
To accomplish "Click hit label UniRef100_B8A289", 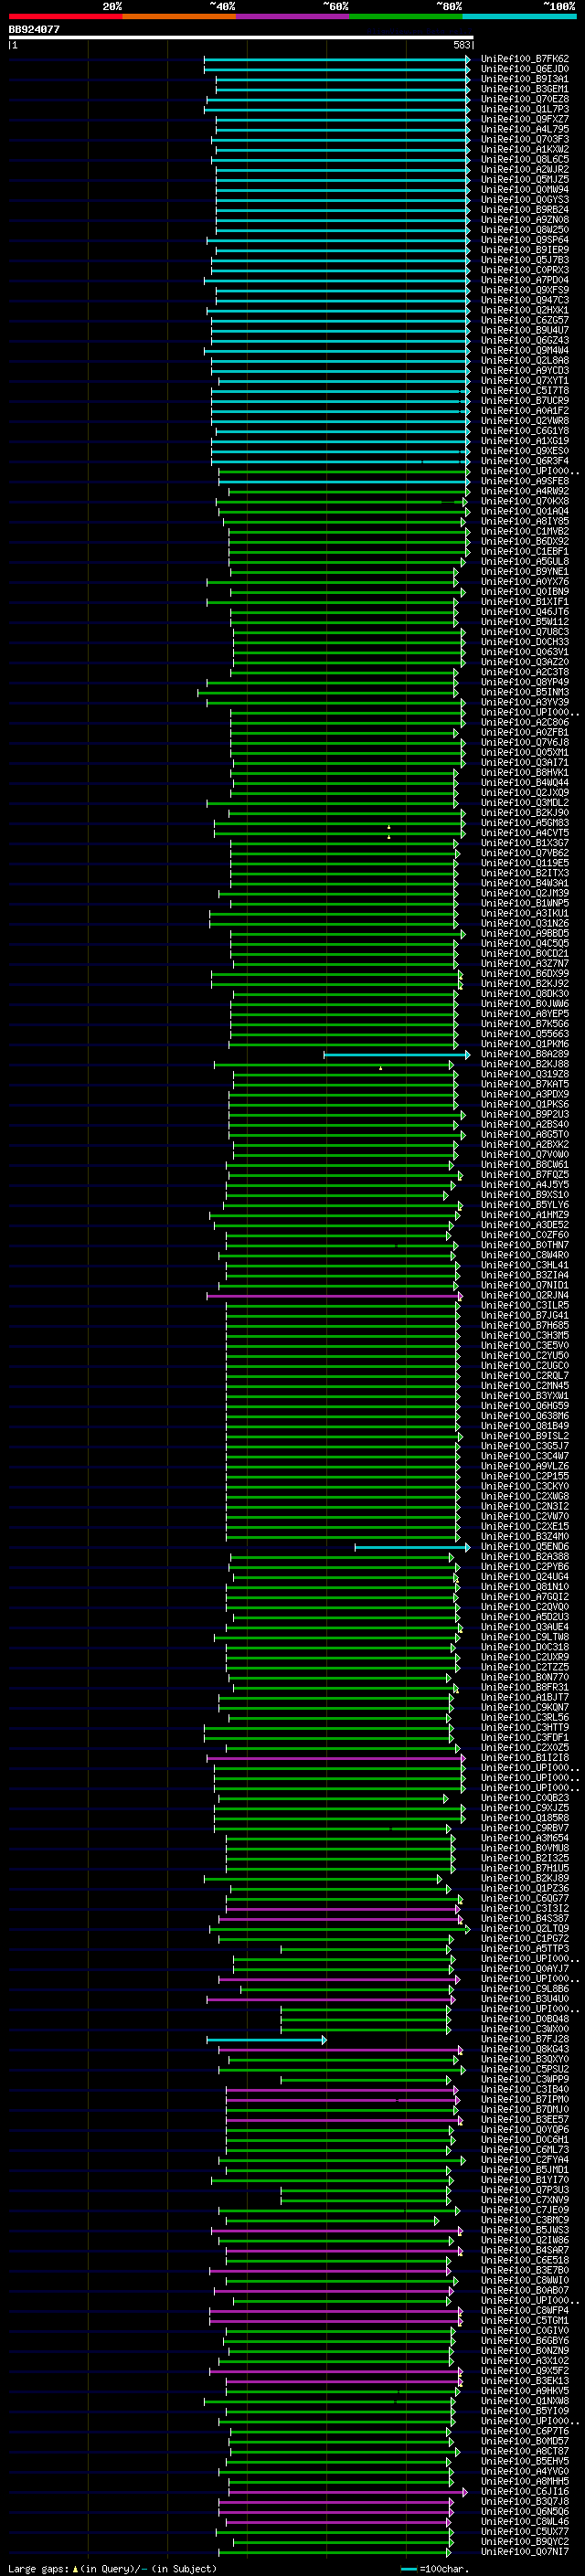I will tap(525, 1054).
